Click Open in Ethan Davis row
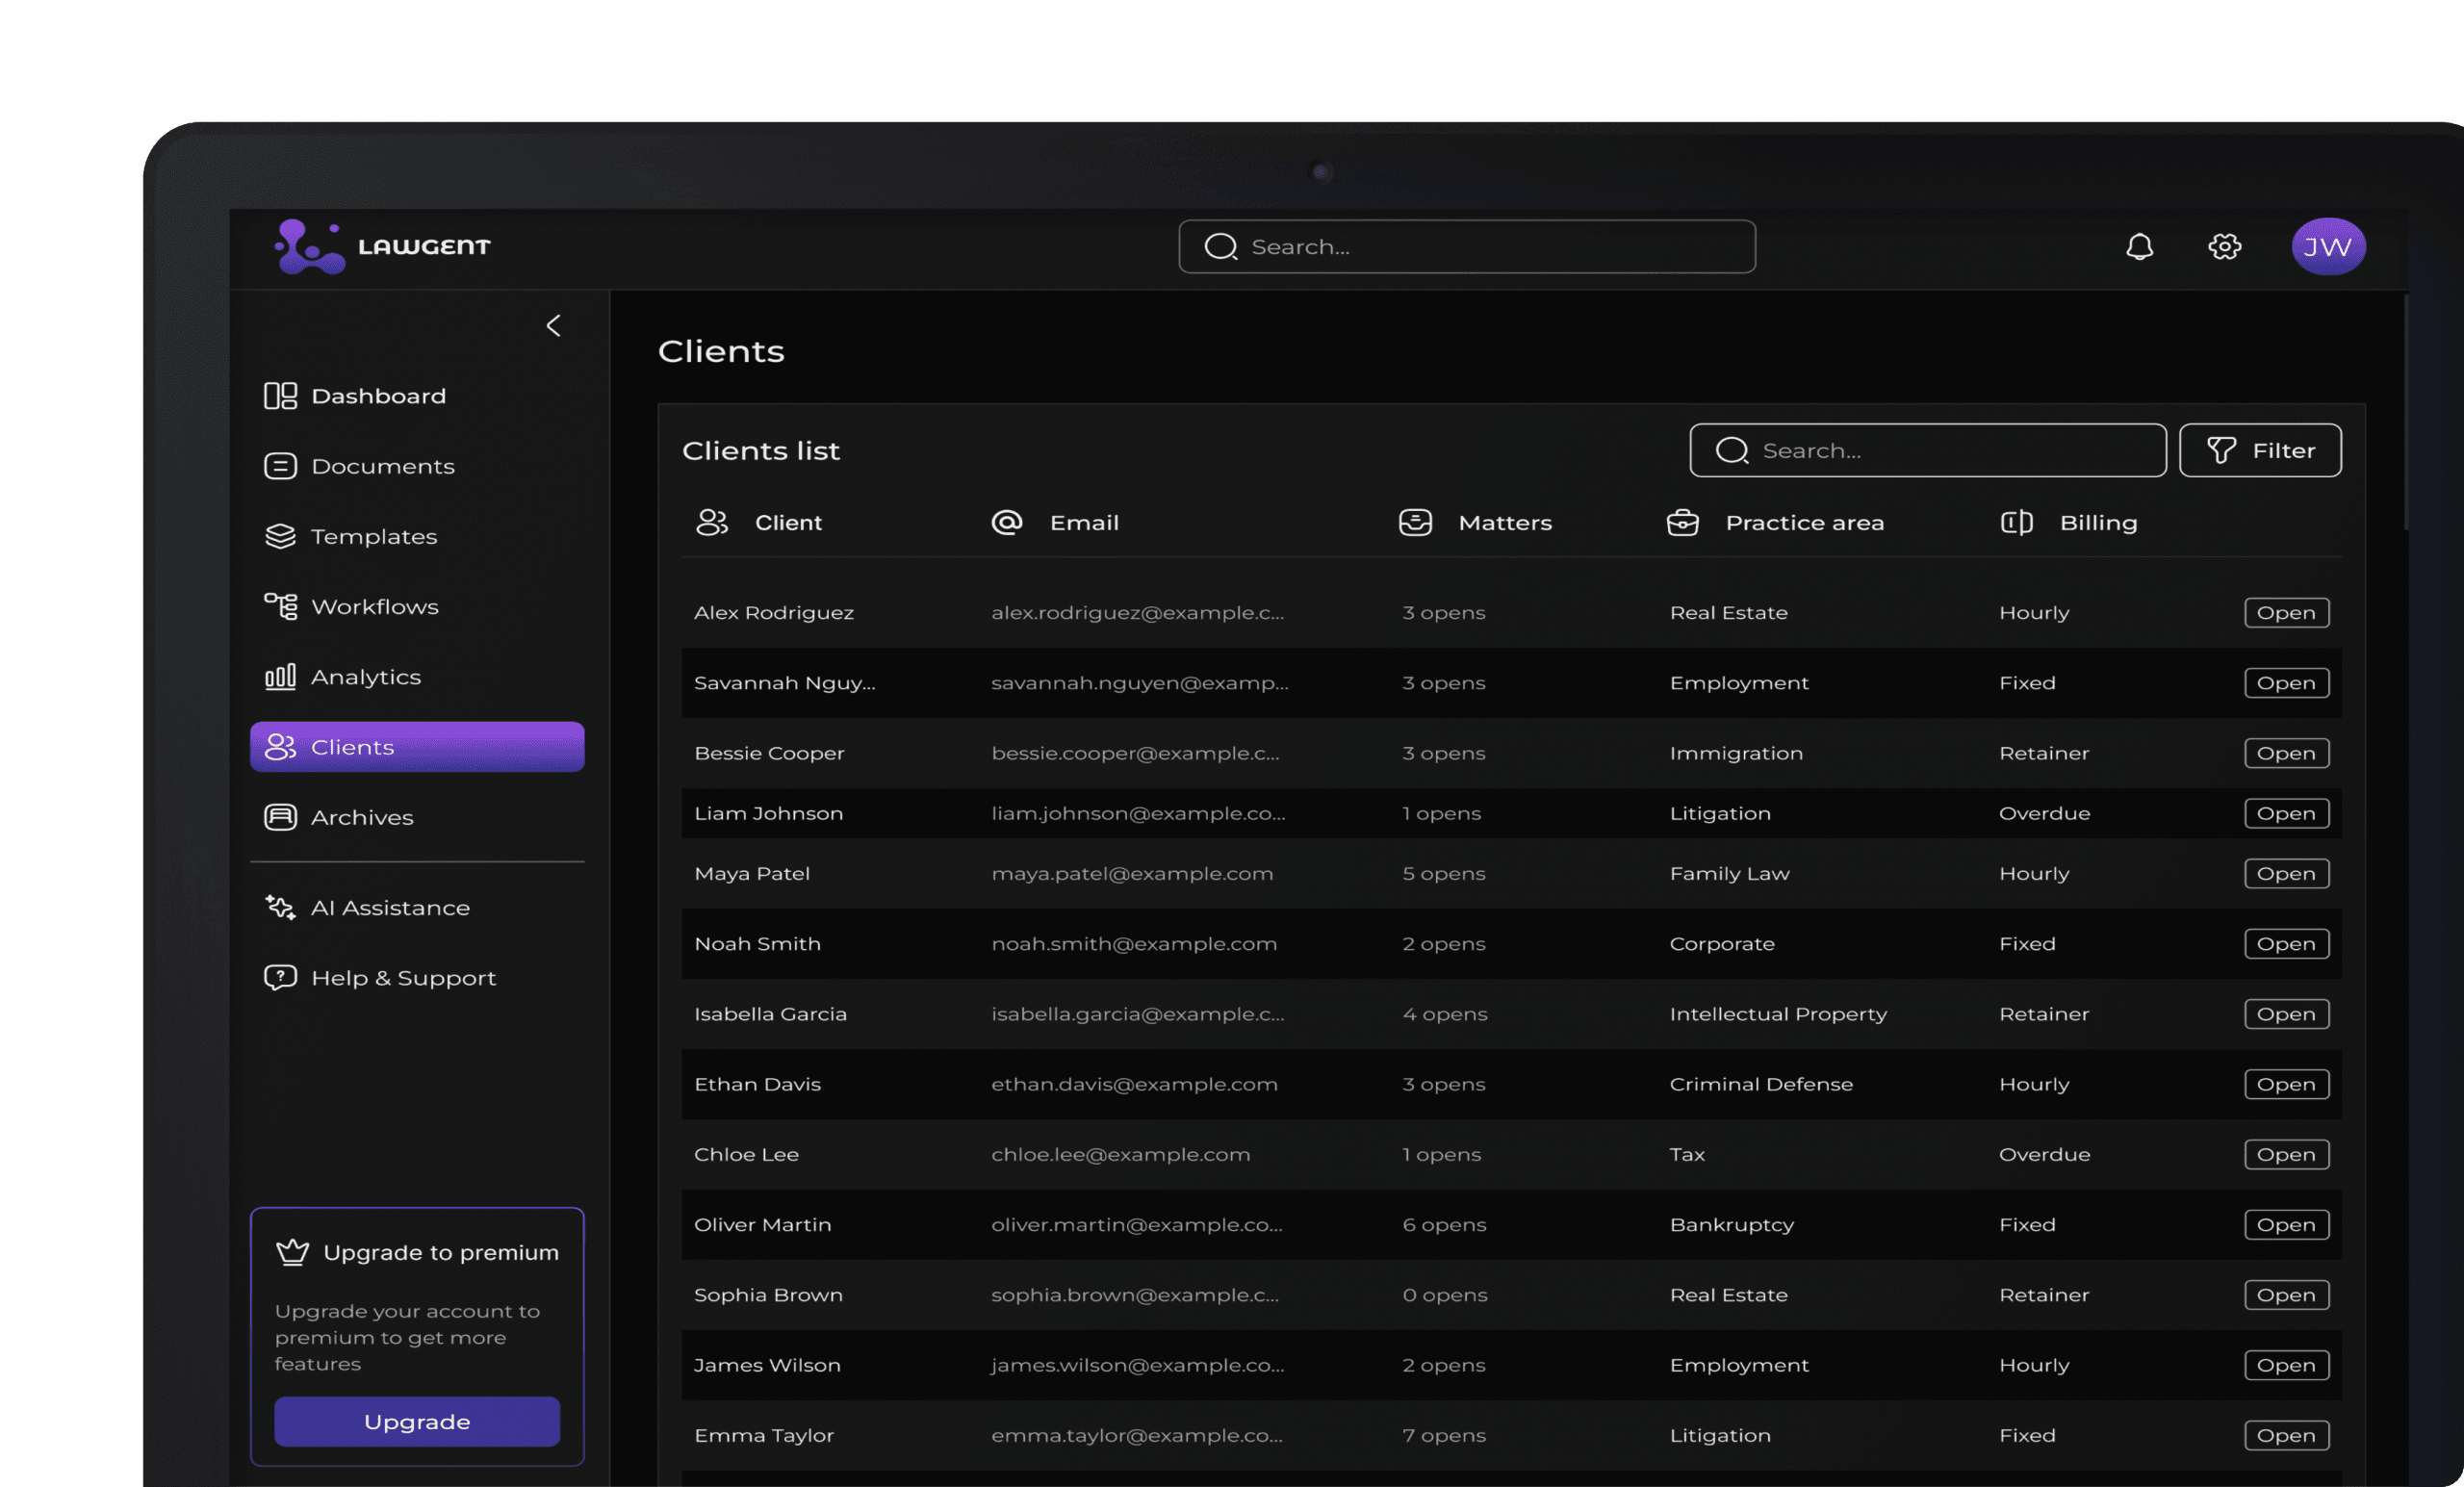This screenshot has width=2464, height=1487. point(2286,1085)
